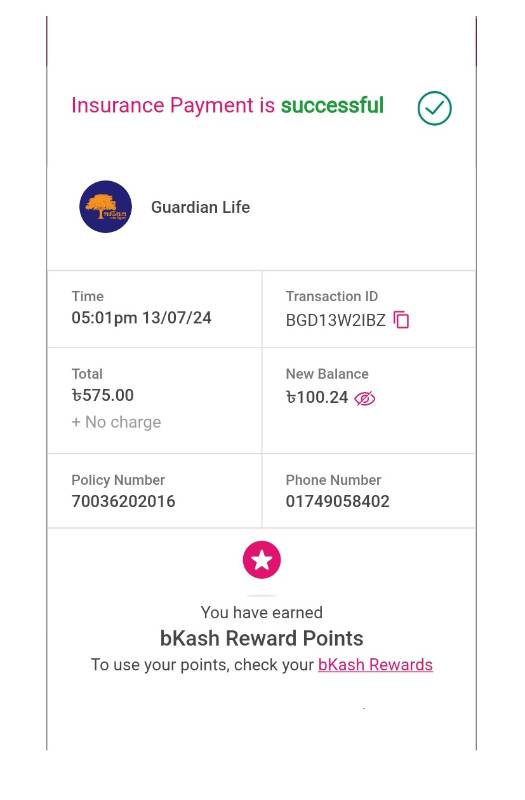Tap the Guardian Life merchant name

201,207
